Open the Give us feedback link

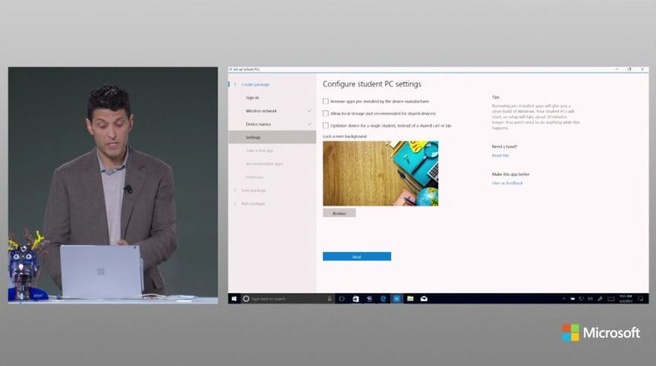point(507,183)
